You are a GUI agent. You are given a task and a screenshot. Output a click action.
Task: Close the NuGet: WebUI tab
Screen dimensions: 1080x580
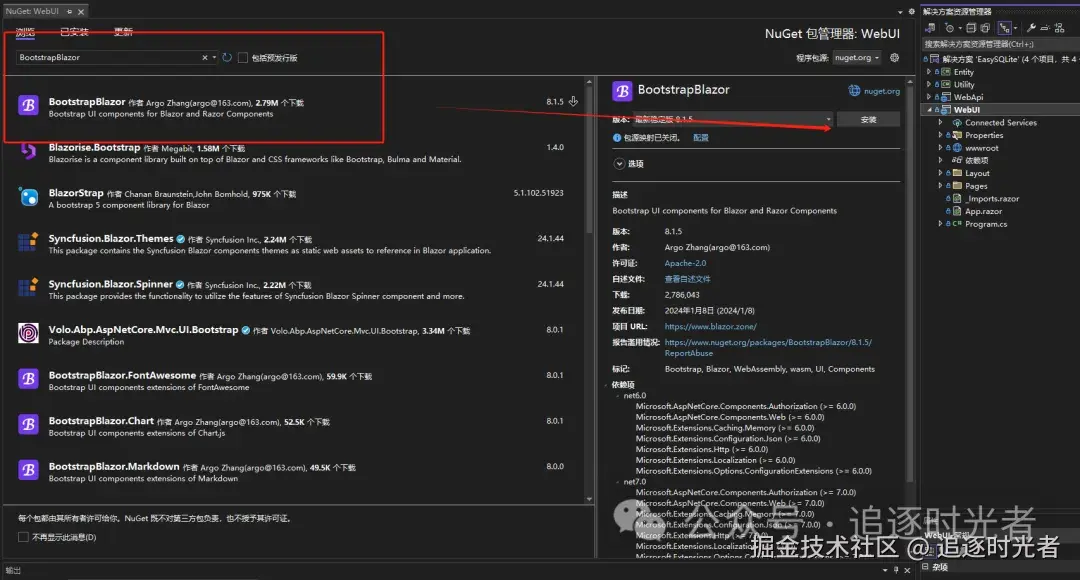pos(81,12)
